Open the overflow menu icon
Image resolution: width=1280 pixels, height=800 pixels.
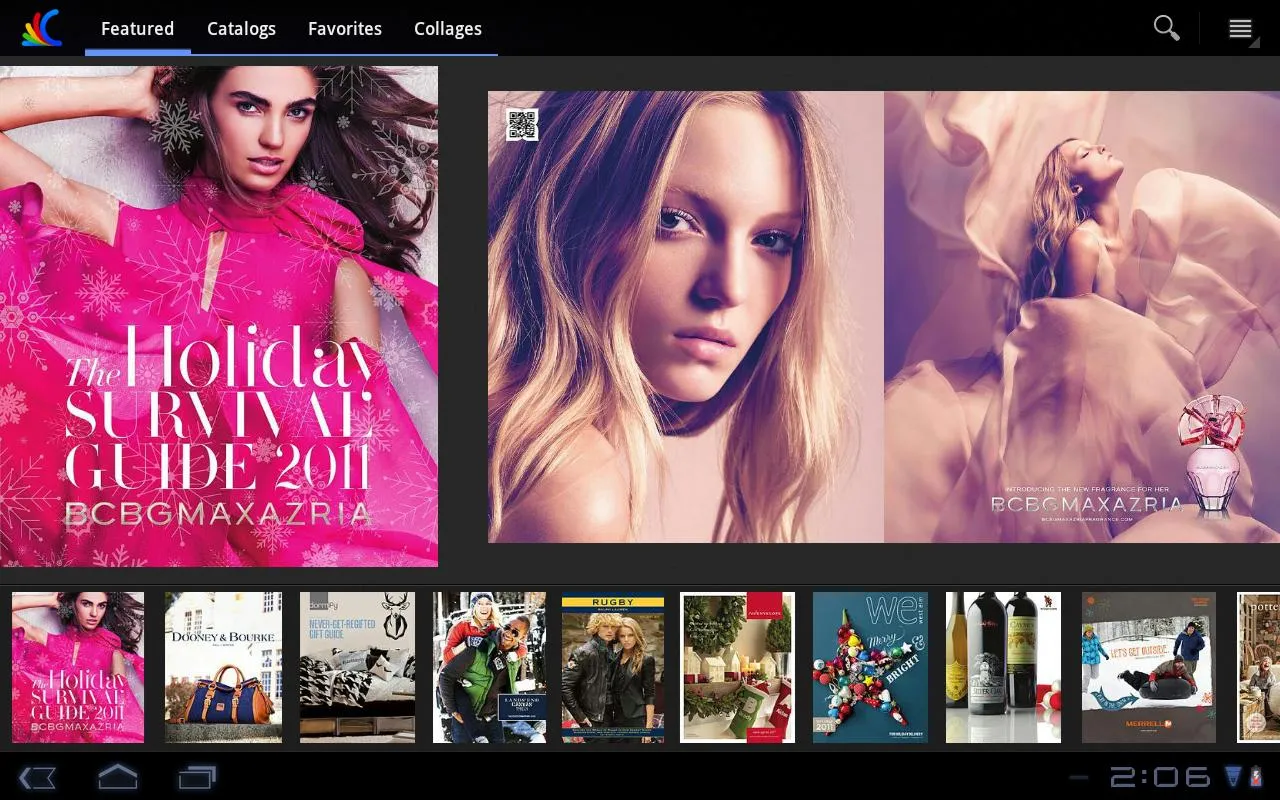(1240, 29)
